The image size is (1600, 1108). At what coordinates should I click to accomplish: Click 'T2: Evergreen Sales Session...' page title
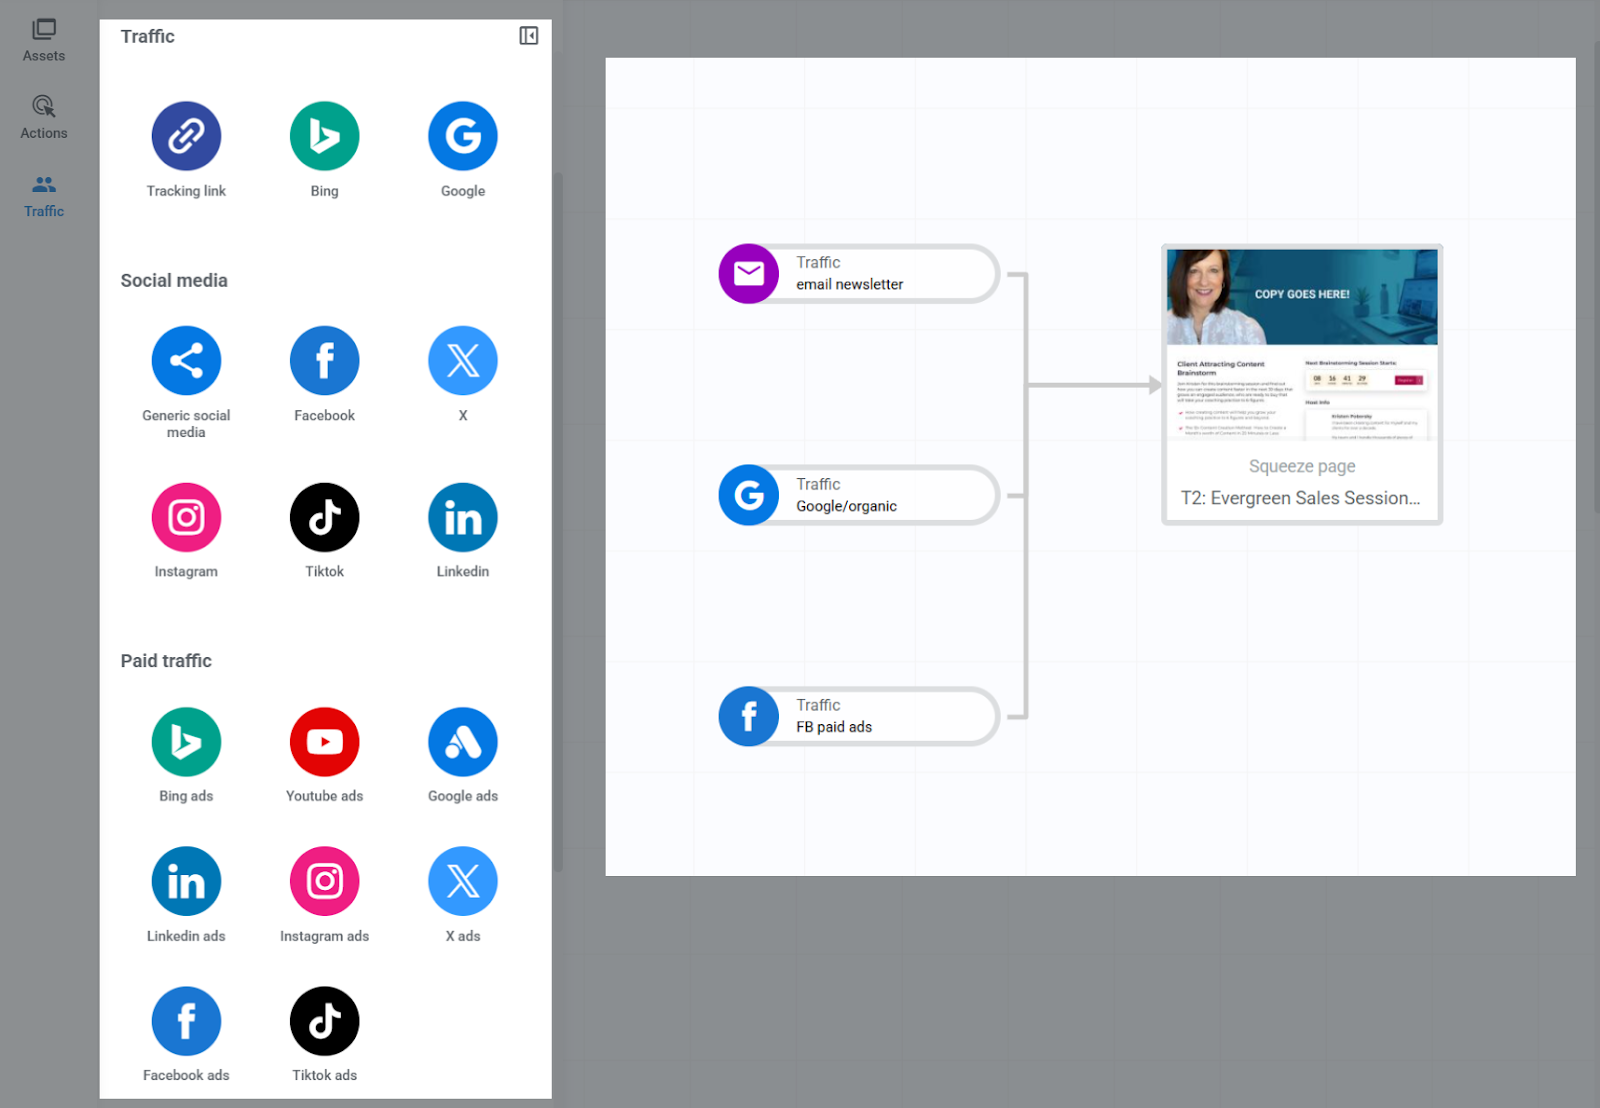click(x=1301, y=498)
